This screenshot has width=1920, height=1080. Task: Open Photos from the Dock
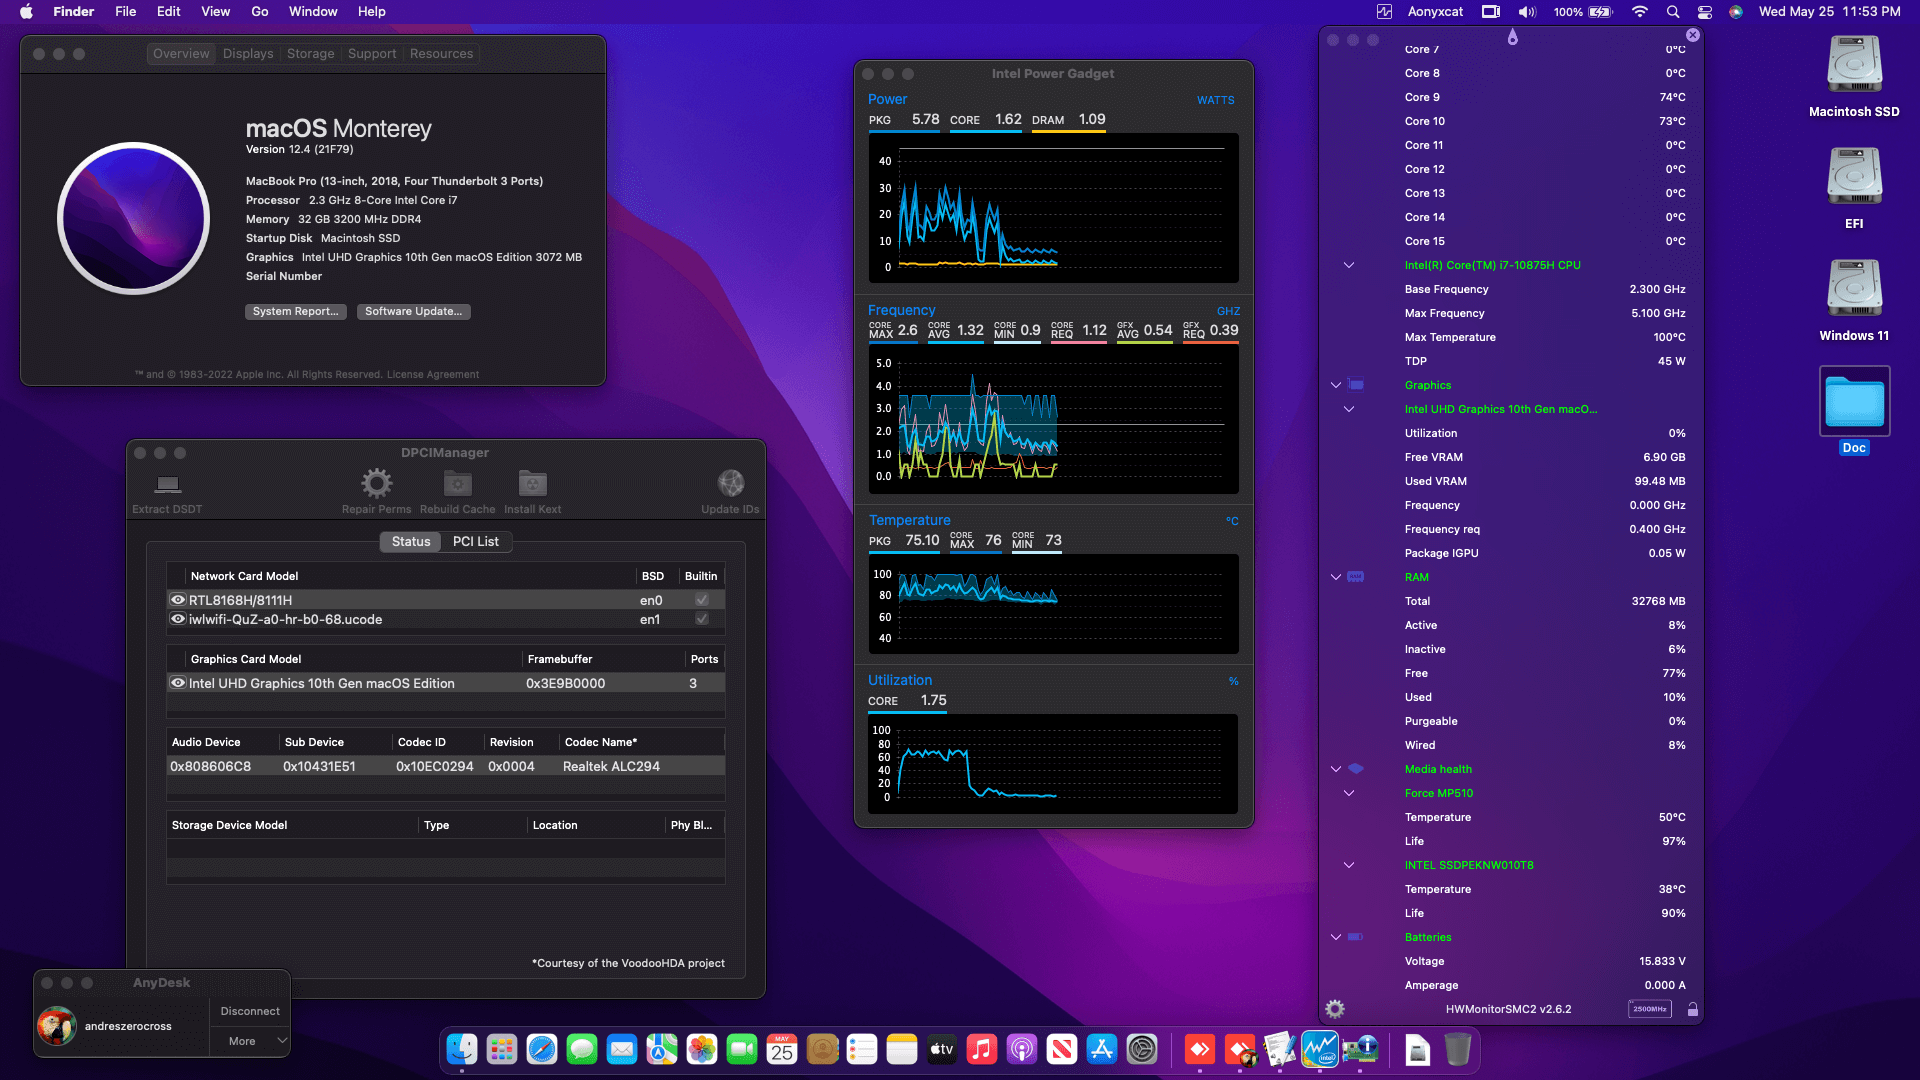pos(702,1049)
